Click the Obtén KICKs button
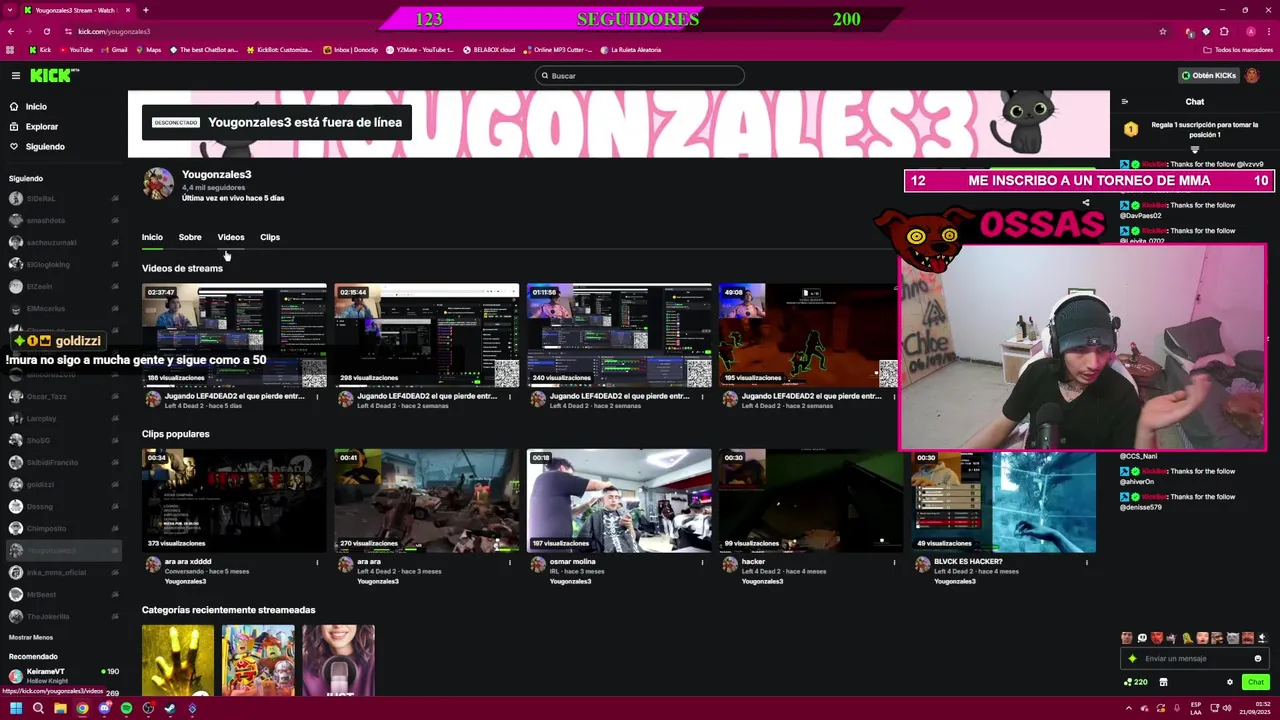This screenshot has width=1280, height=720. pos(1209,76)
